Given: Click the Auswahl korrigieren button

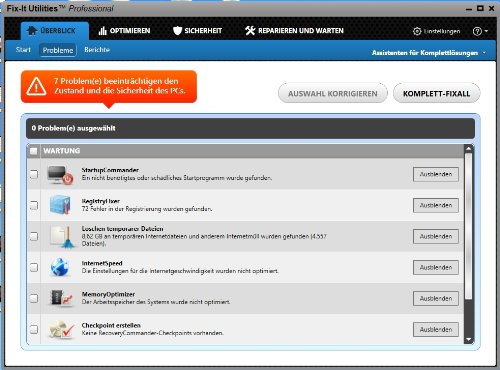Looking at the screenshot, I should pyautogui.click(x=333, y=94).
